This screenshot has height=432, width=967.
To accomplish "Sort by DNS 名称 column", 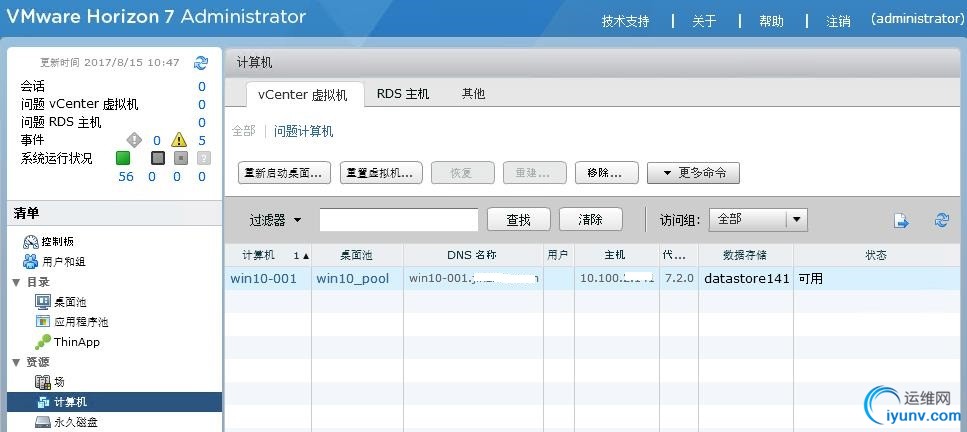I will point(473,255).
